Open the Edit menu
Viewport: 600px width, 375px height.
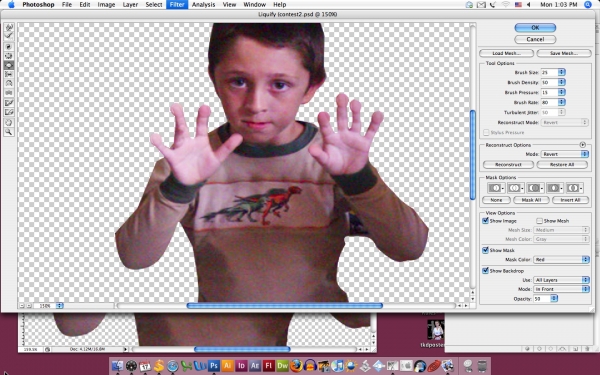85,5
